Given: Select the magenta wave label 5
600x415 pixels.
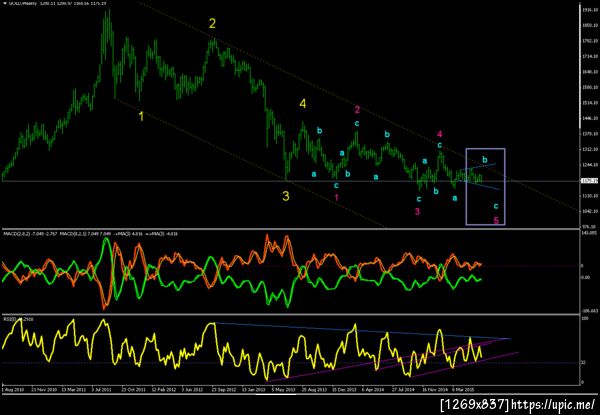Looking at the screenshot, I should [496, 220].
